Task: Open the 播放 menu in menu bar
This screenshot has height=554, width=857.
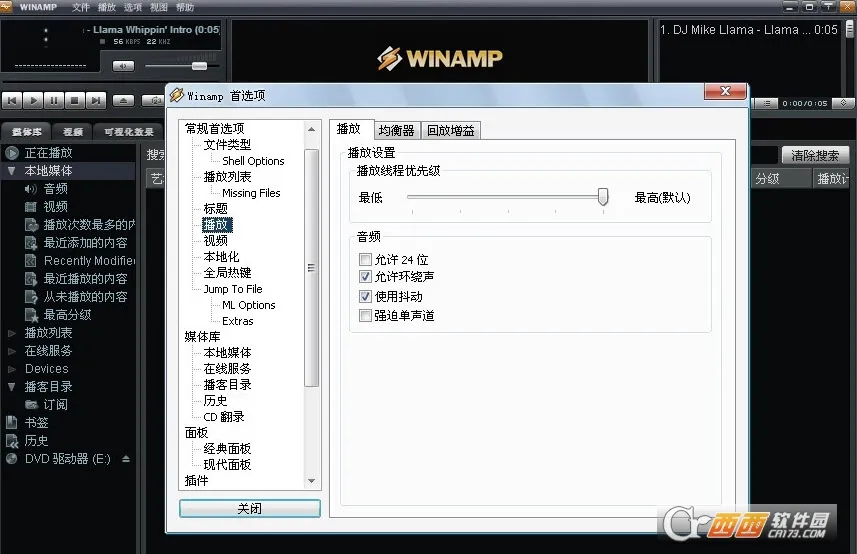Action: (x=107, y=7)
